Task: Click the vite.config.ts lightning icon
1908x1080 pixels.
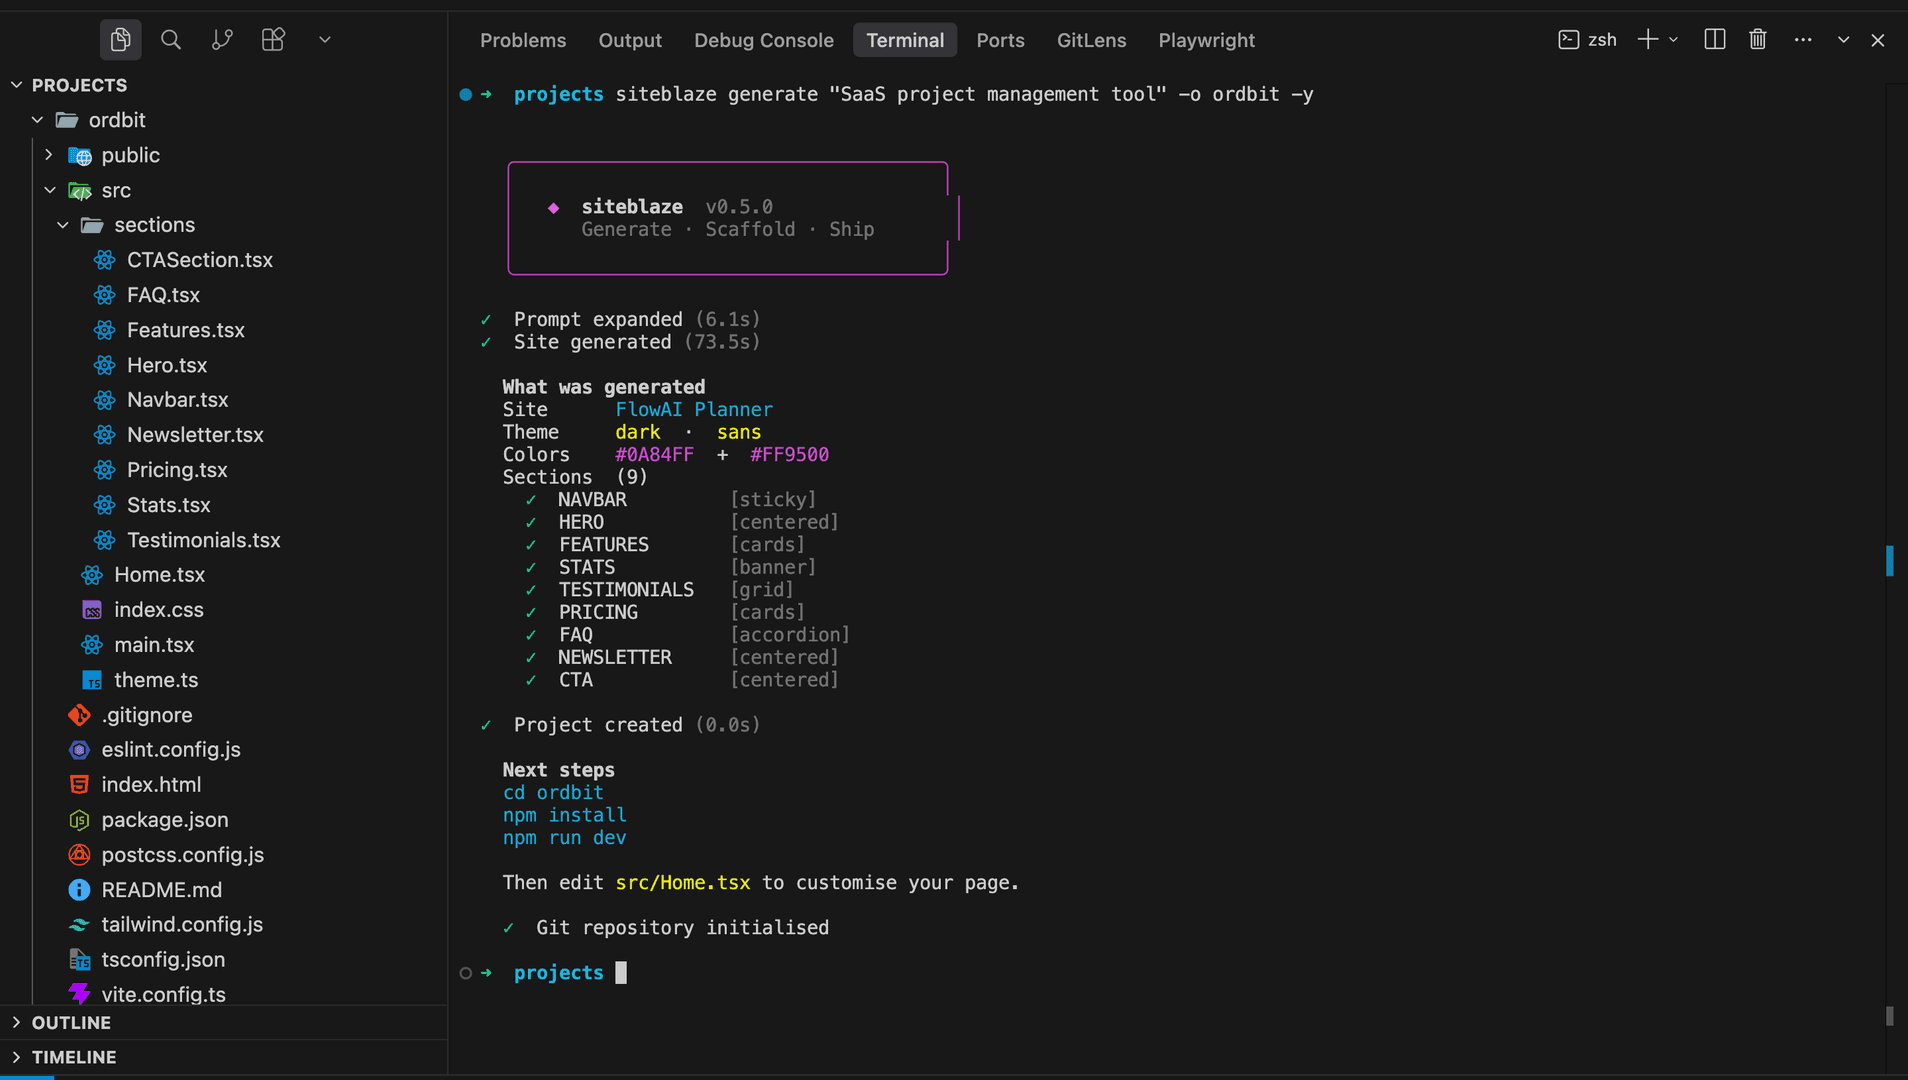Action: 79,994
